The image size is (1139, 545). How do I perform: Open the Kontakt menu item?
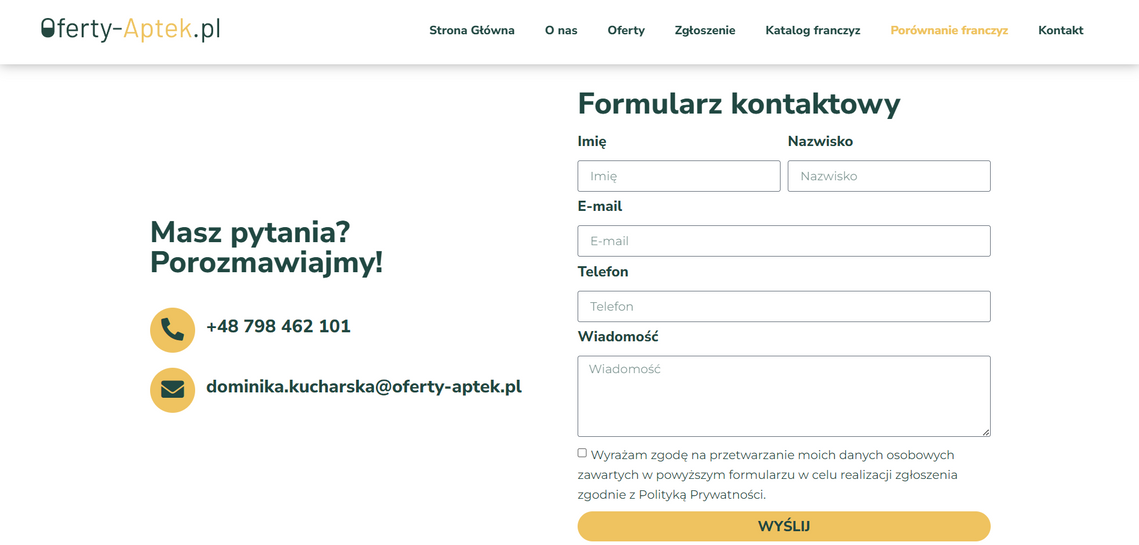coord(1060,30)
